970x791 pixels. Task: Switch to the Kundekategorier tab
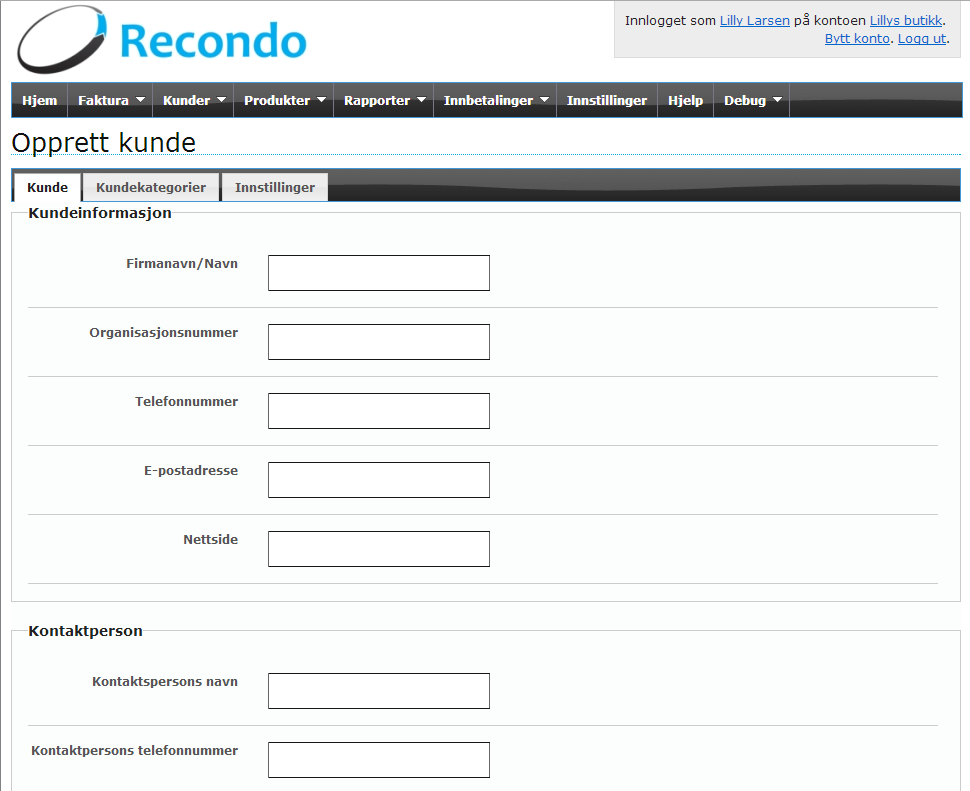click(x=151, y=187)
